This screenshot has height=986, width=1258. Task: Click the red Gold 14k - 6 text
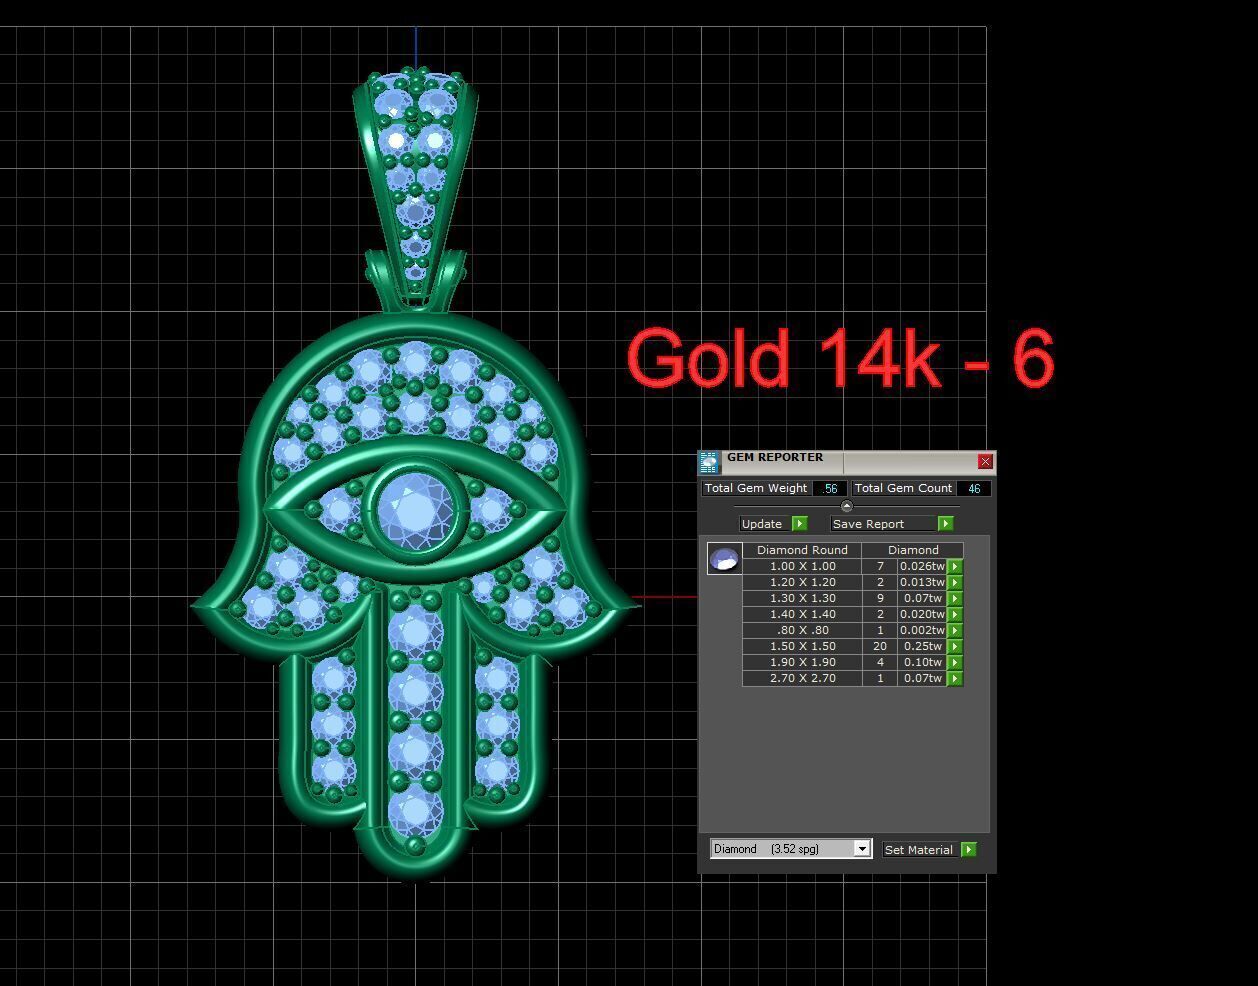(x=840, y=358)
